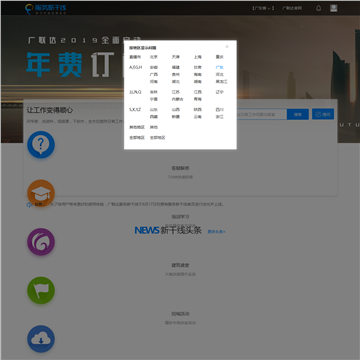360x360 pixels.
Task: Open the notification bell icon in header
Action: click(x=318, y=8)
